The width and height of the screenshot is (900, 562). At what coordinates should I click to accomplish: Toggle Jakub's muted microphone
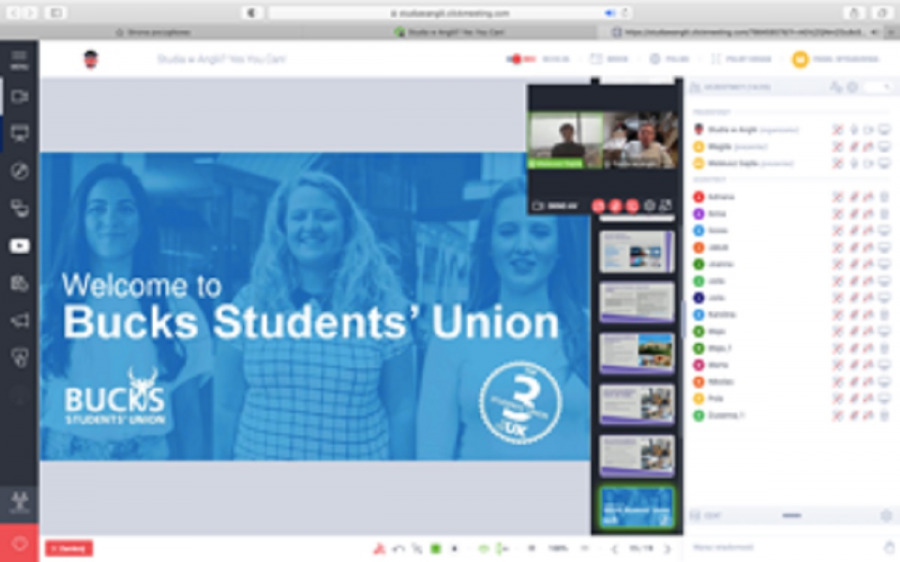tap(854, 247)
